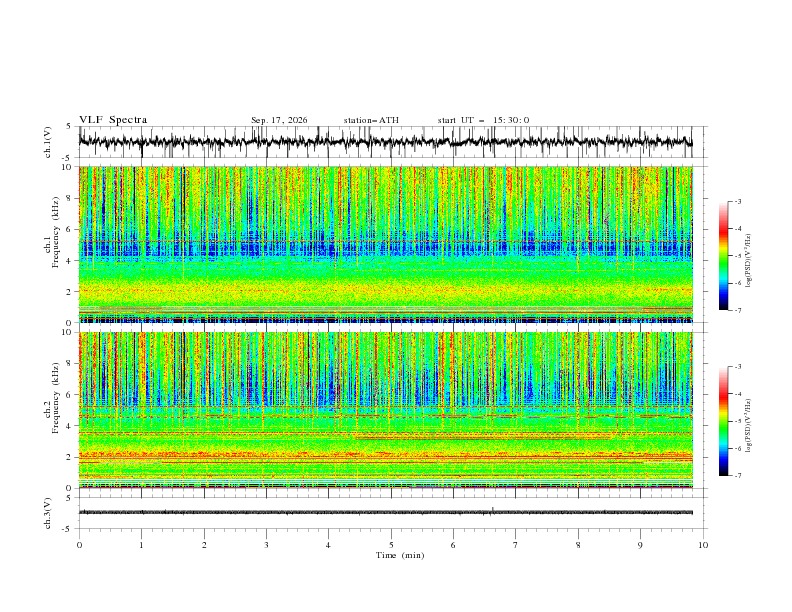Viewport: 792px width, 612px height.
Task: Click the "ch.3(V)" waveform axis label
Action: coord(48,513)
